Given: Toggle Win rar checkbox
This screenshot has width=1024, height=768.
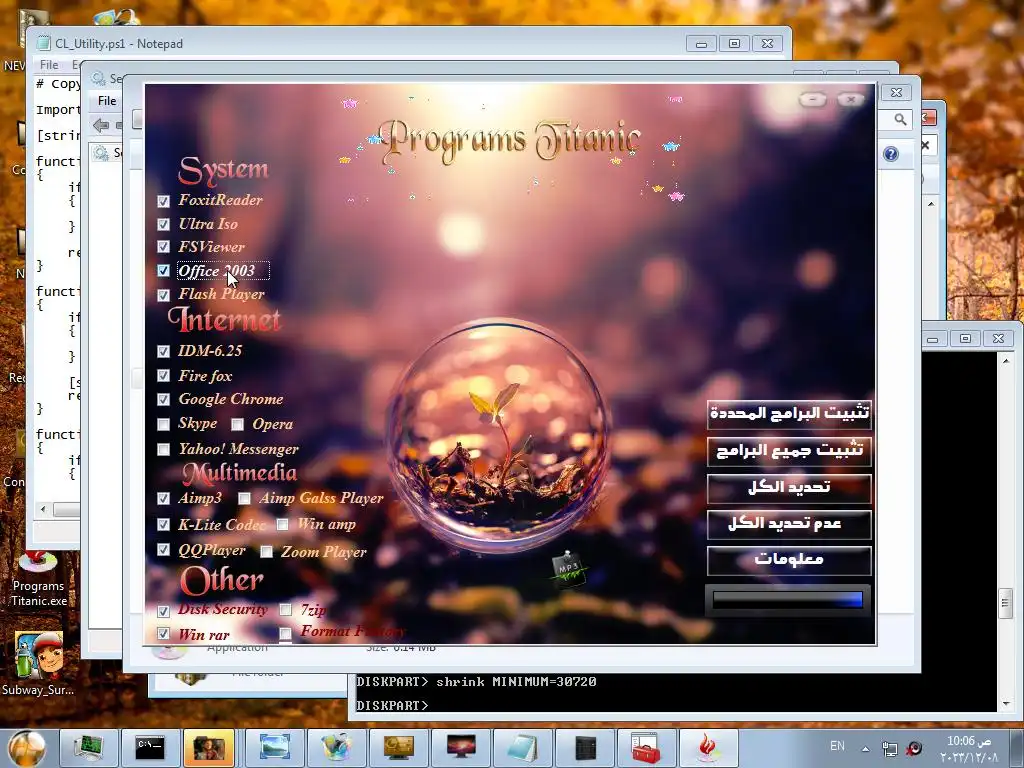Looking at the screenshot, I should pos(163,634).
